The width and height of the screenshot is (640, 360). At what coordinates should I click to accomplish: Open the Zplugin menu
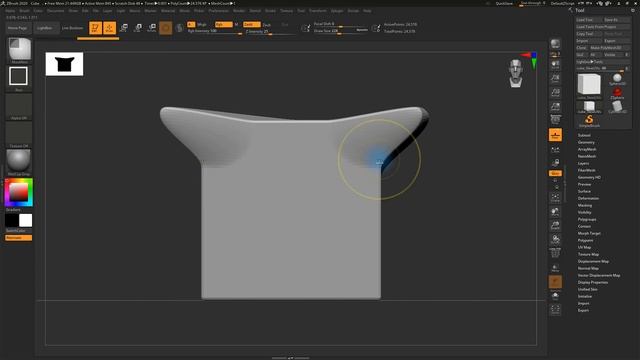click(x=337, y=11)
